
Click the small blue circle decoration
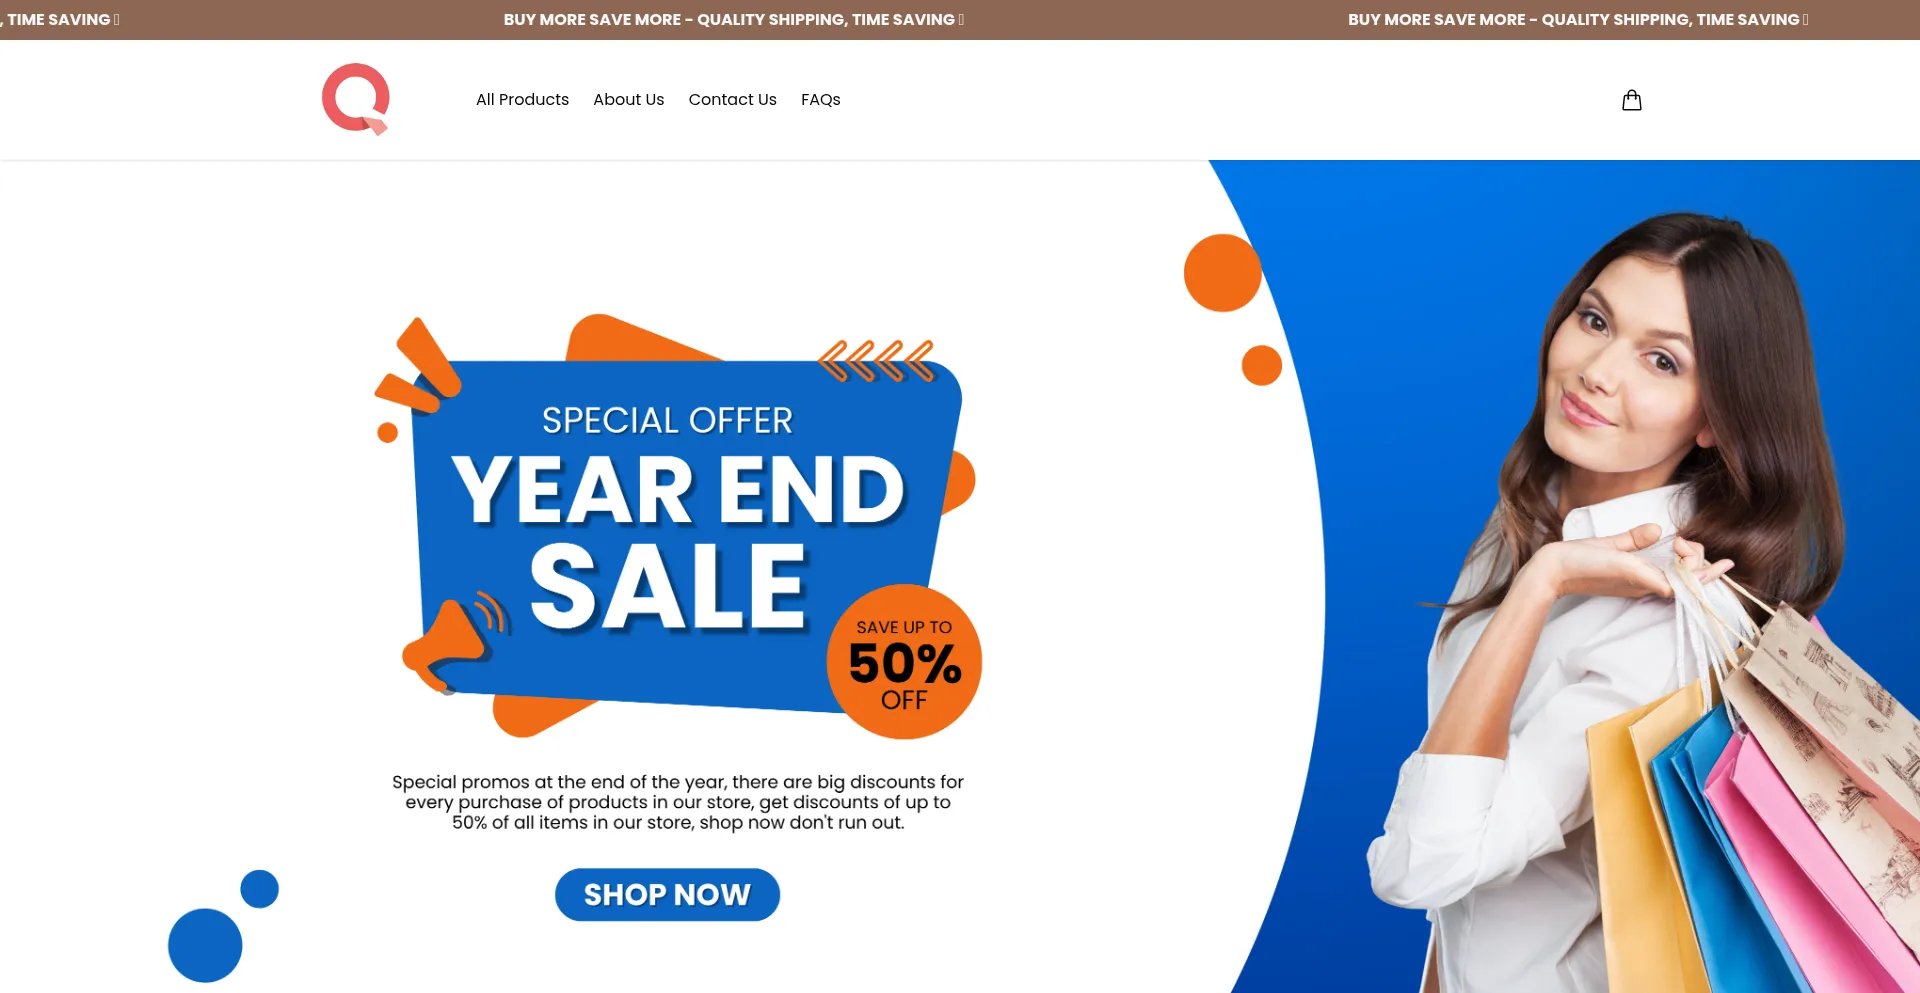[x=259, y=888]
